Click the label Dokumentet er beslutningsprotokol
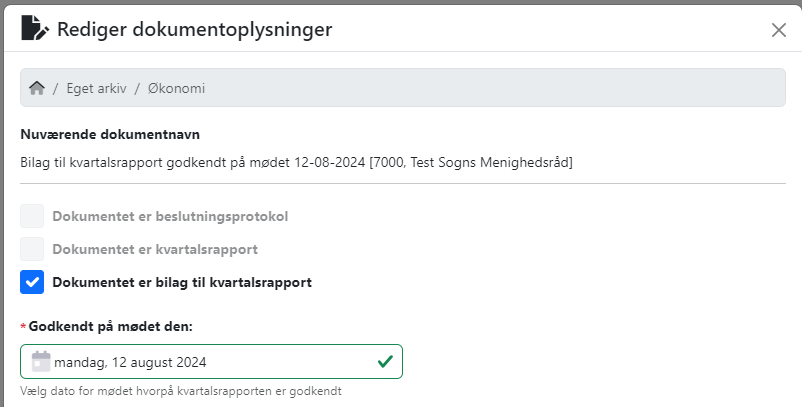 point(170,216)
